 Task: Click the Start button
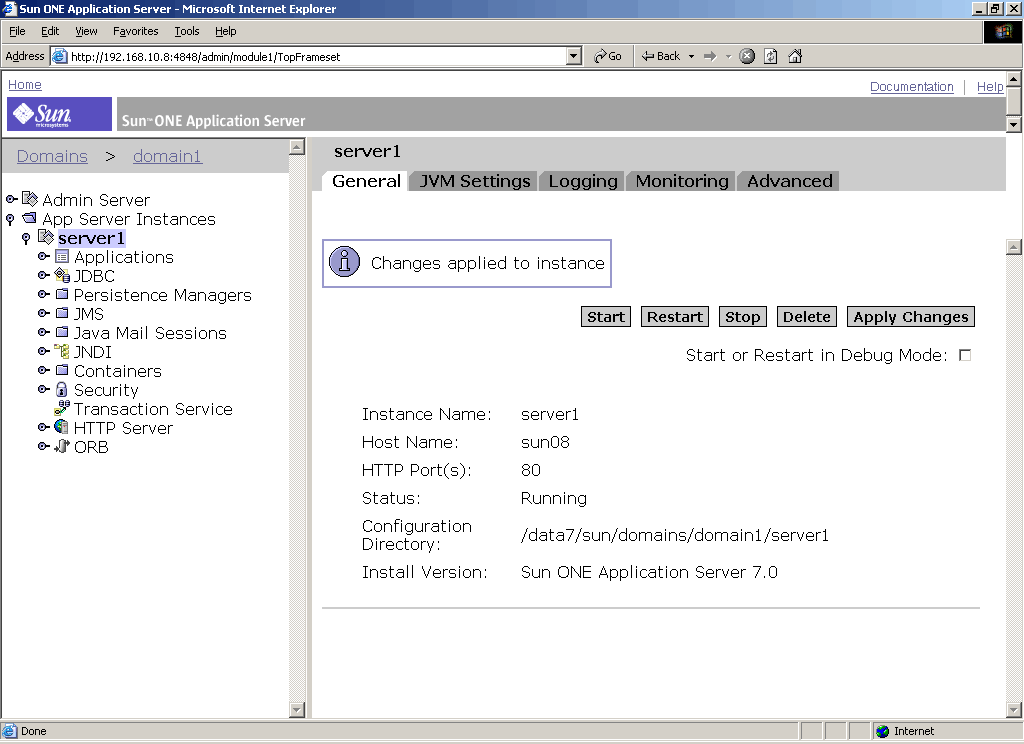(605, 317)
